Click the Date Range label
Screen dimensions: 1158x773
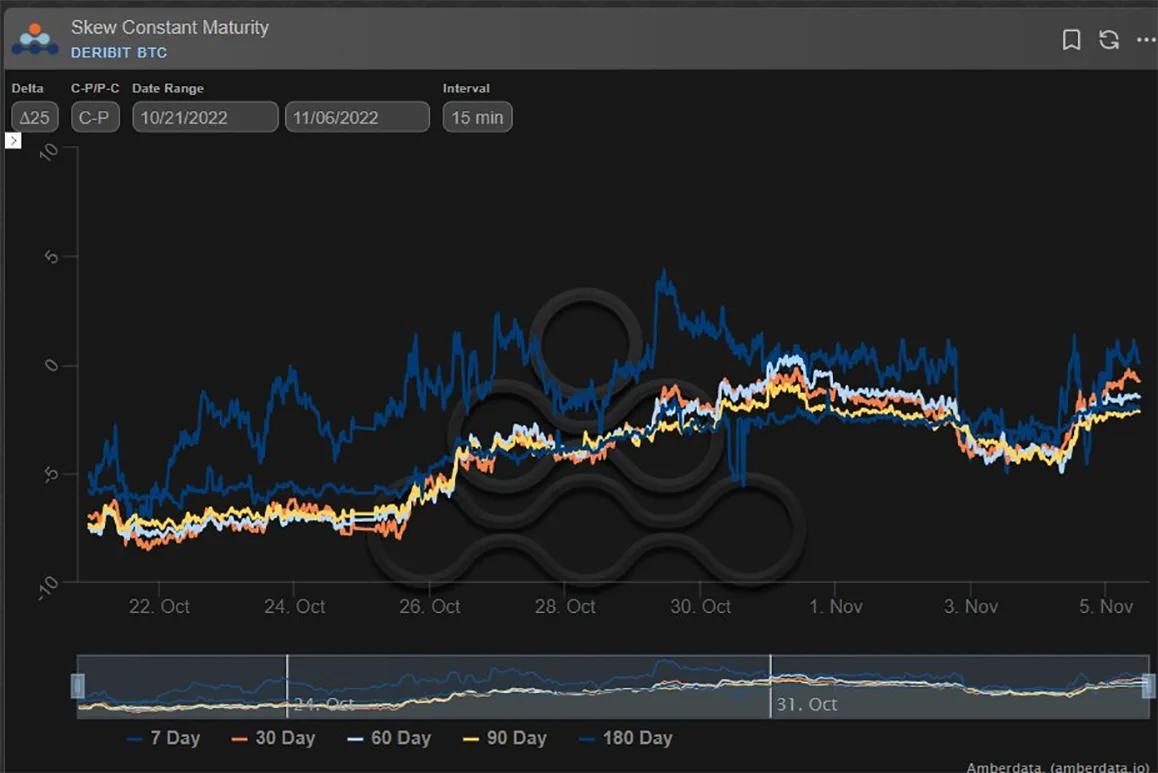[x=168, y=88]
